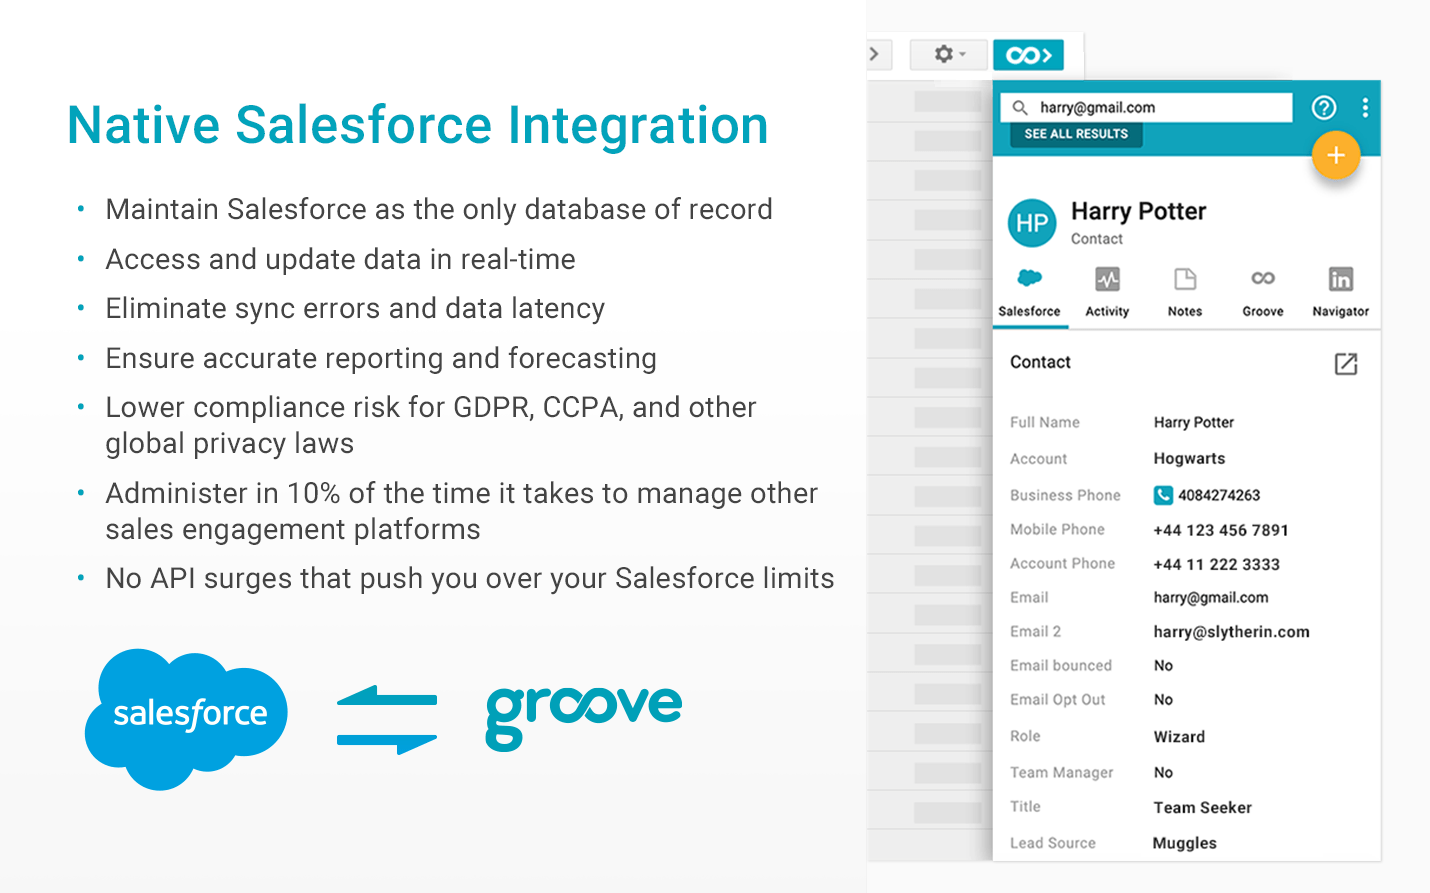Open the Notes panel in the contact sidebar

1184,290
